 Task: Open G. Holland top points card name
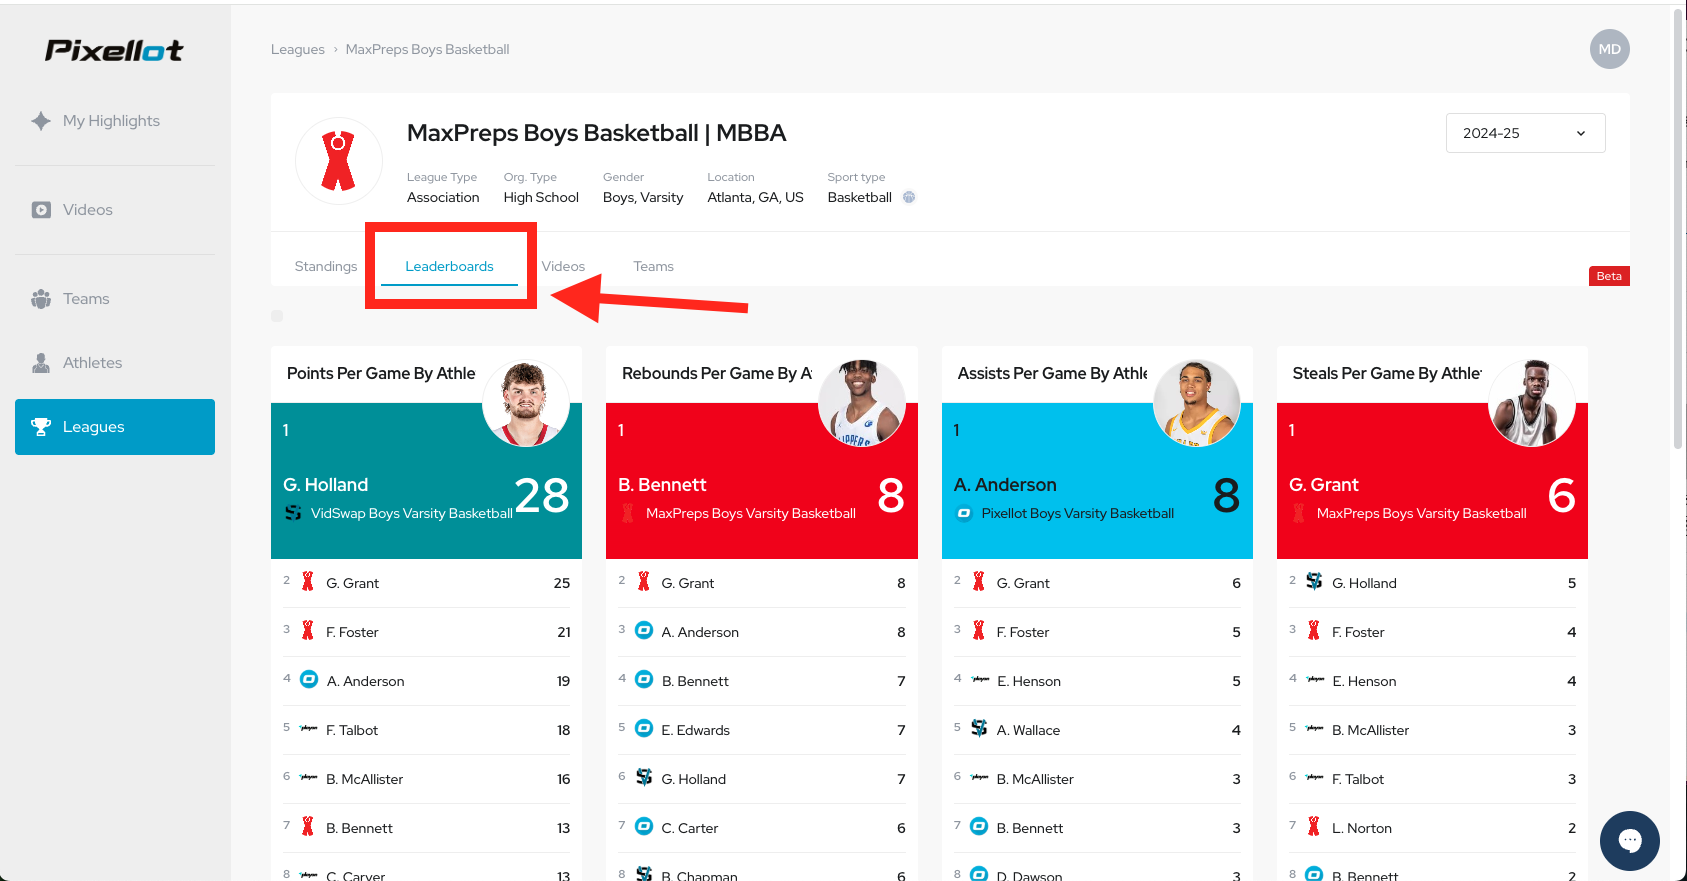pos(326,485)
